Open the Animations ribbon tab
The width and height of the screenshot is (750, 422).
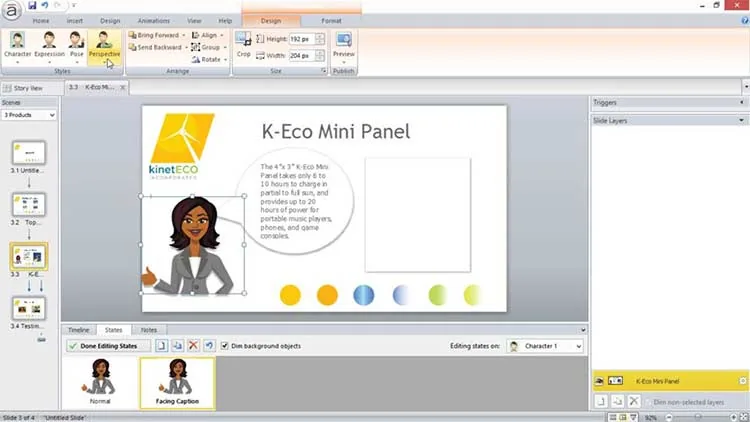154,21
